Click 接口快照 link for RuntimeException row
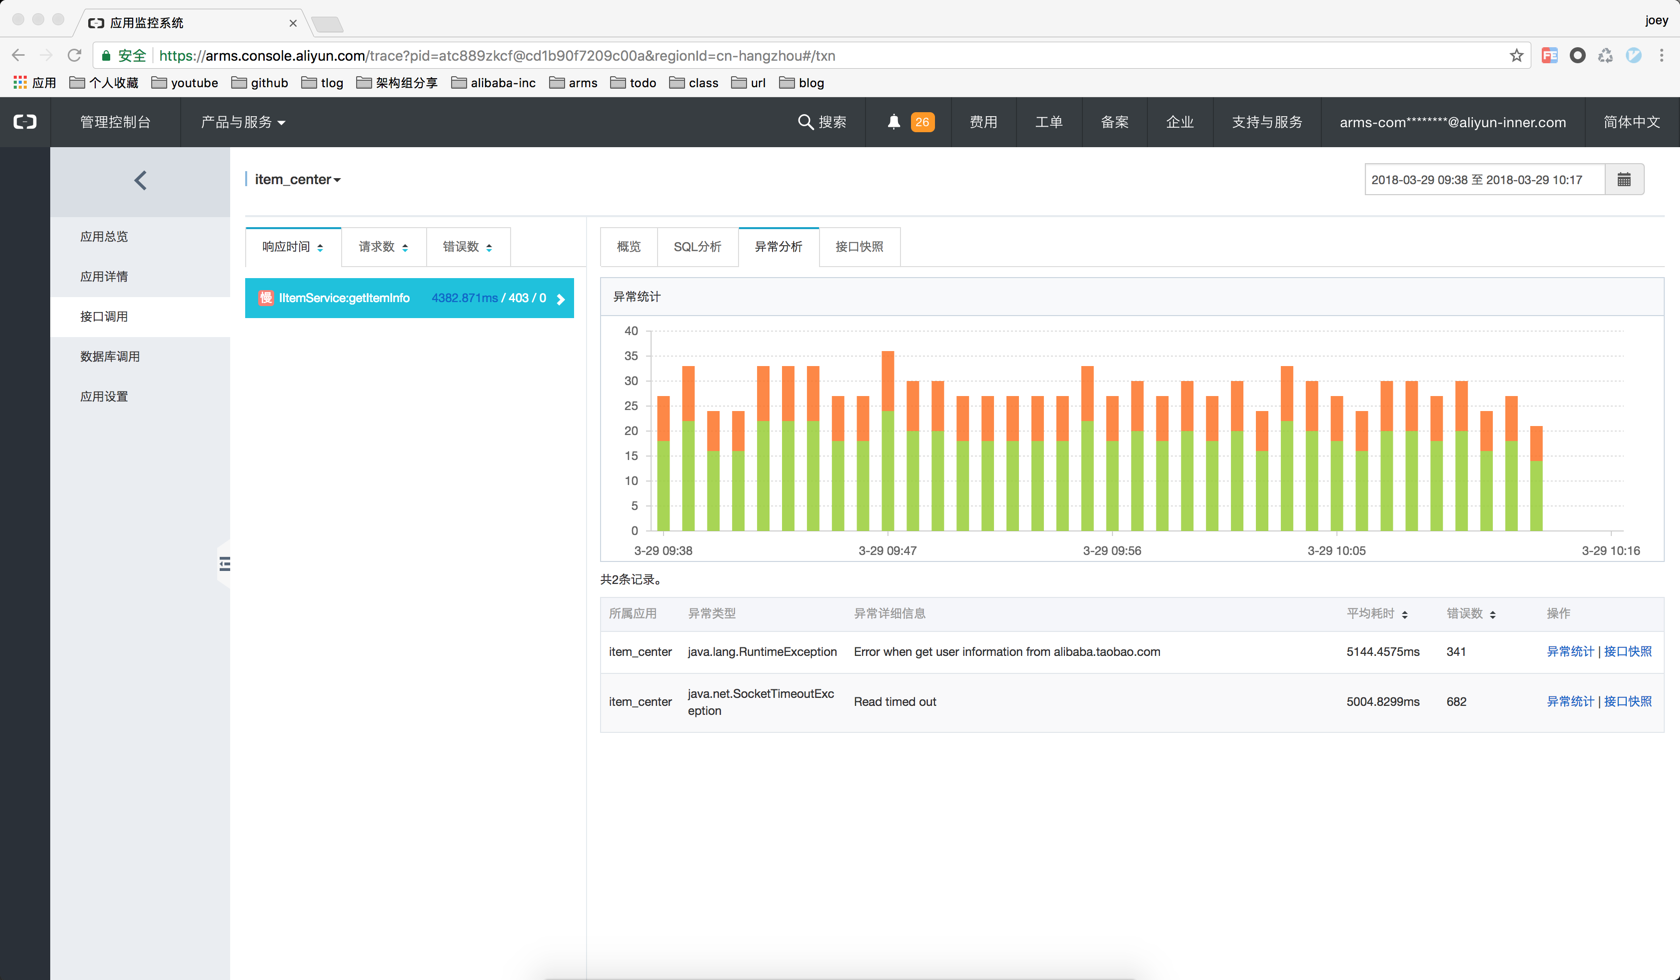1680x980 pixels. coord(1628,652)
